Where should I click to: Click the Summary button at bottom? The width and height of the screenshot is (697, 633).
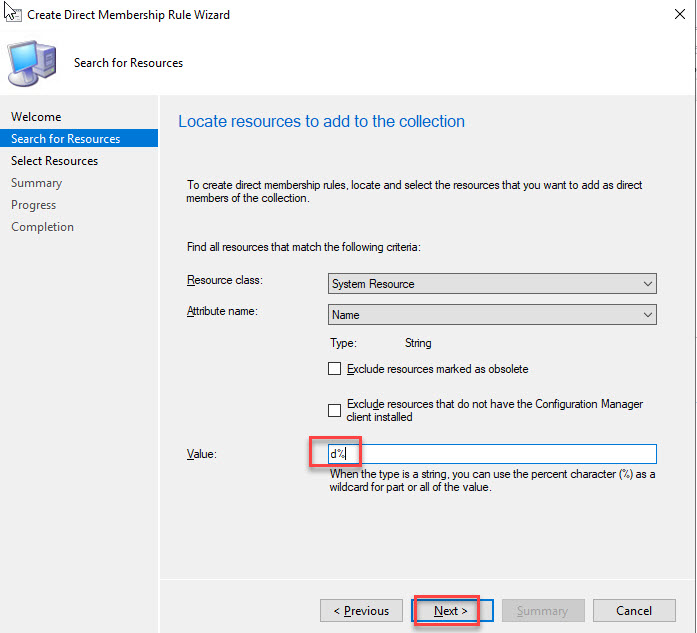tap(542, 610)
